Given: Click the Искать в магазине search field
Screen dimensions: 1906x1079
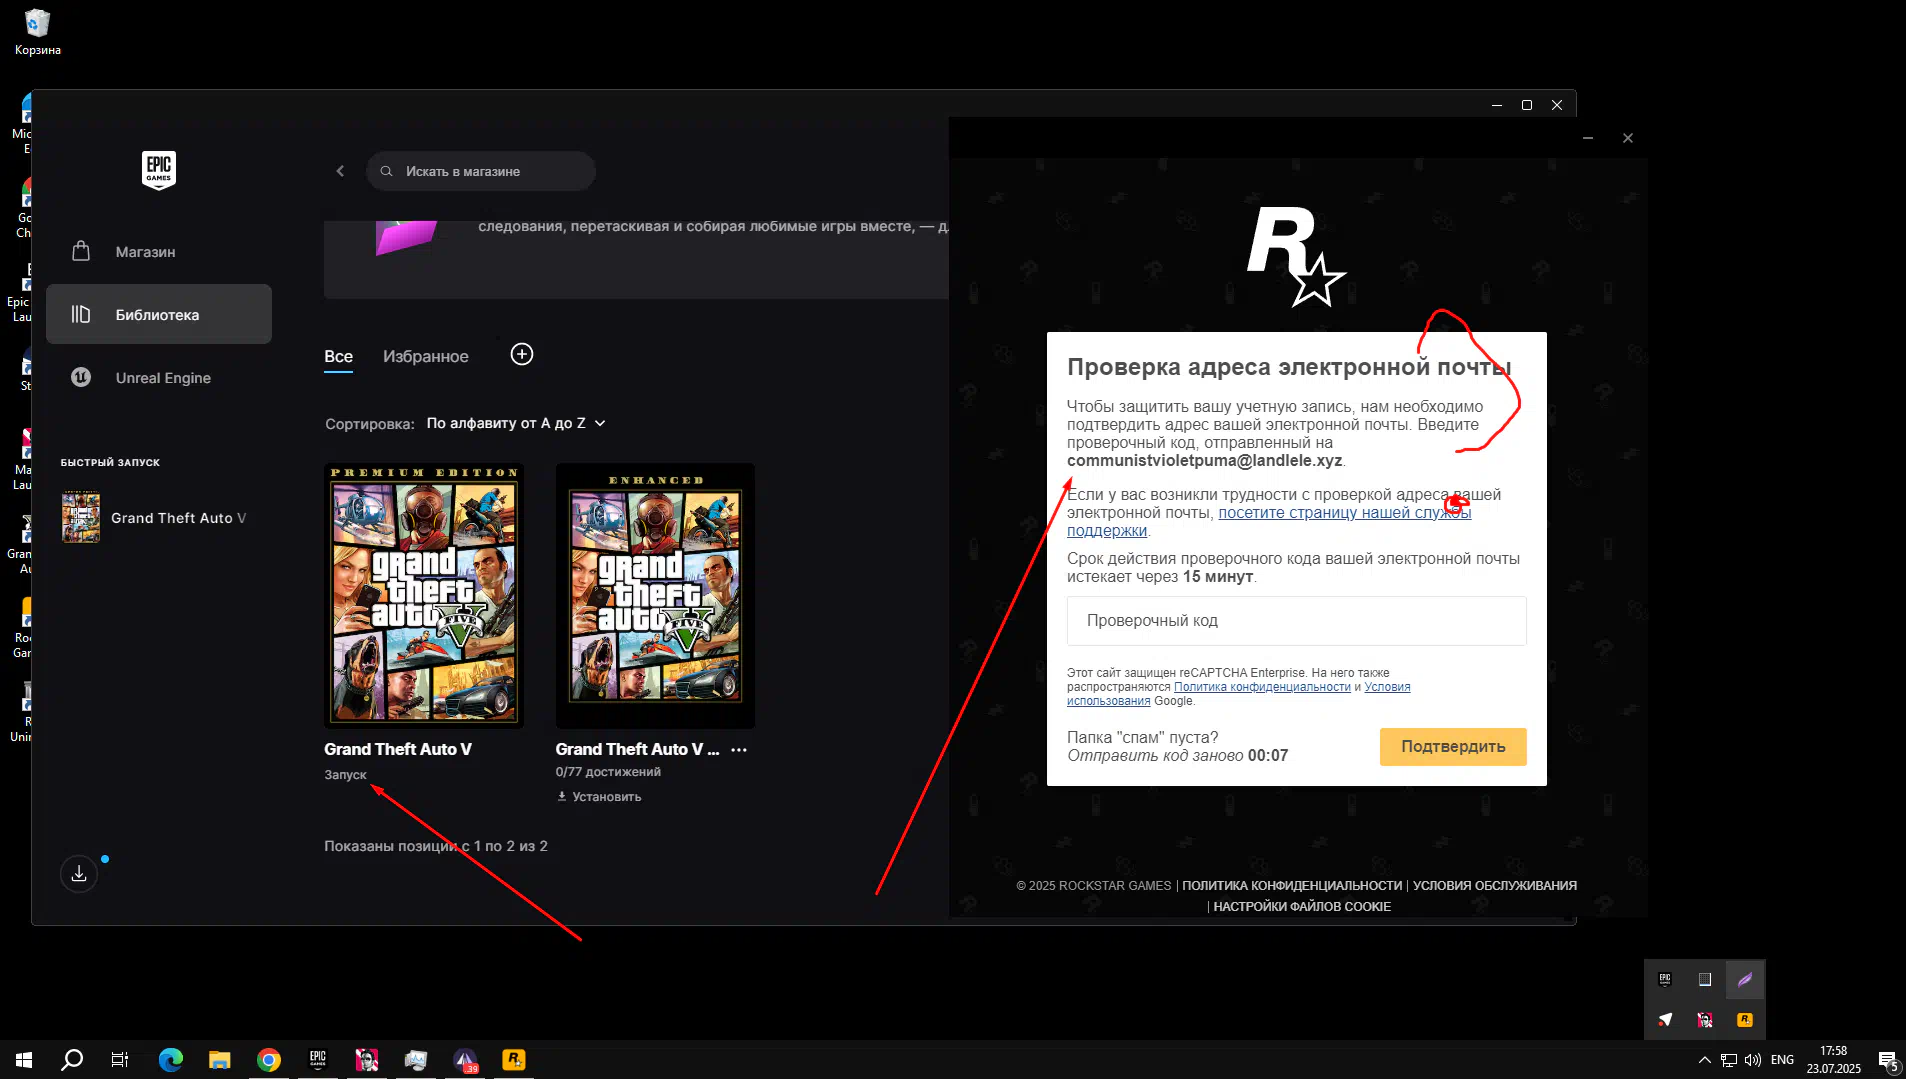Looking at the screenshot, I should tap(481, 171).
